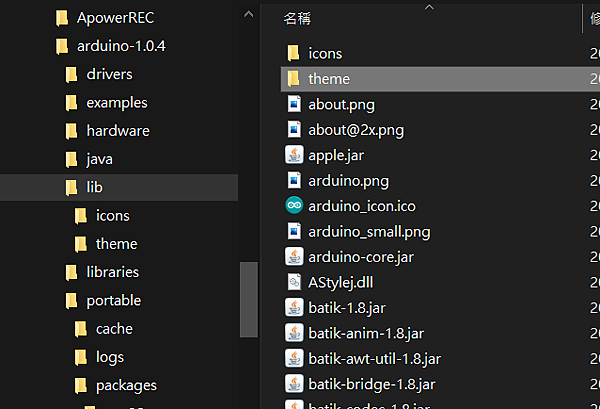Open the examples folder label in the tree
Screen dimensions: 600x409
coord(117,103)
